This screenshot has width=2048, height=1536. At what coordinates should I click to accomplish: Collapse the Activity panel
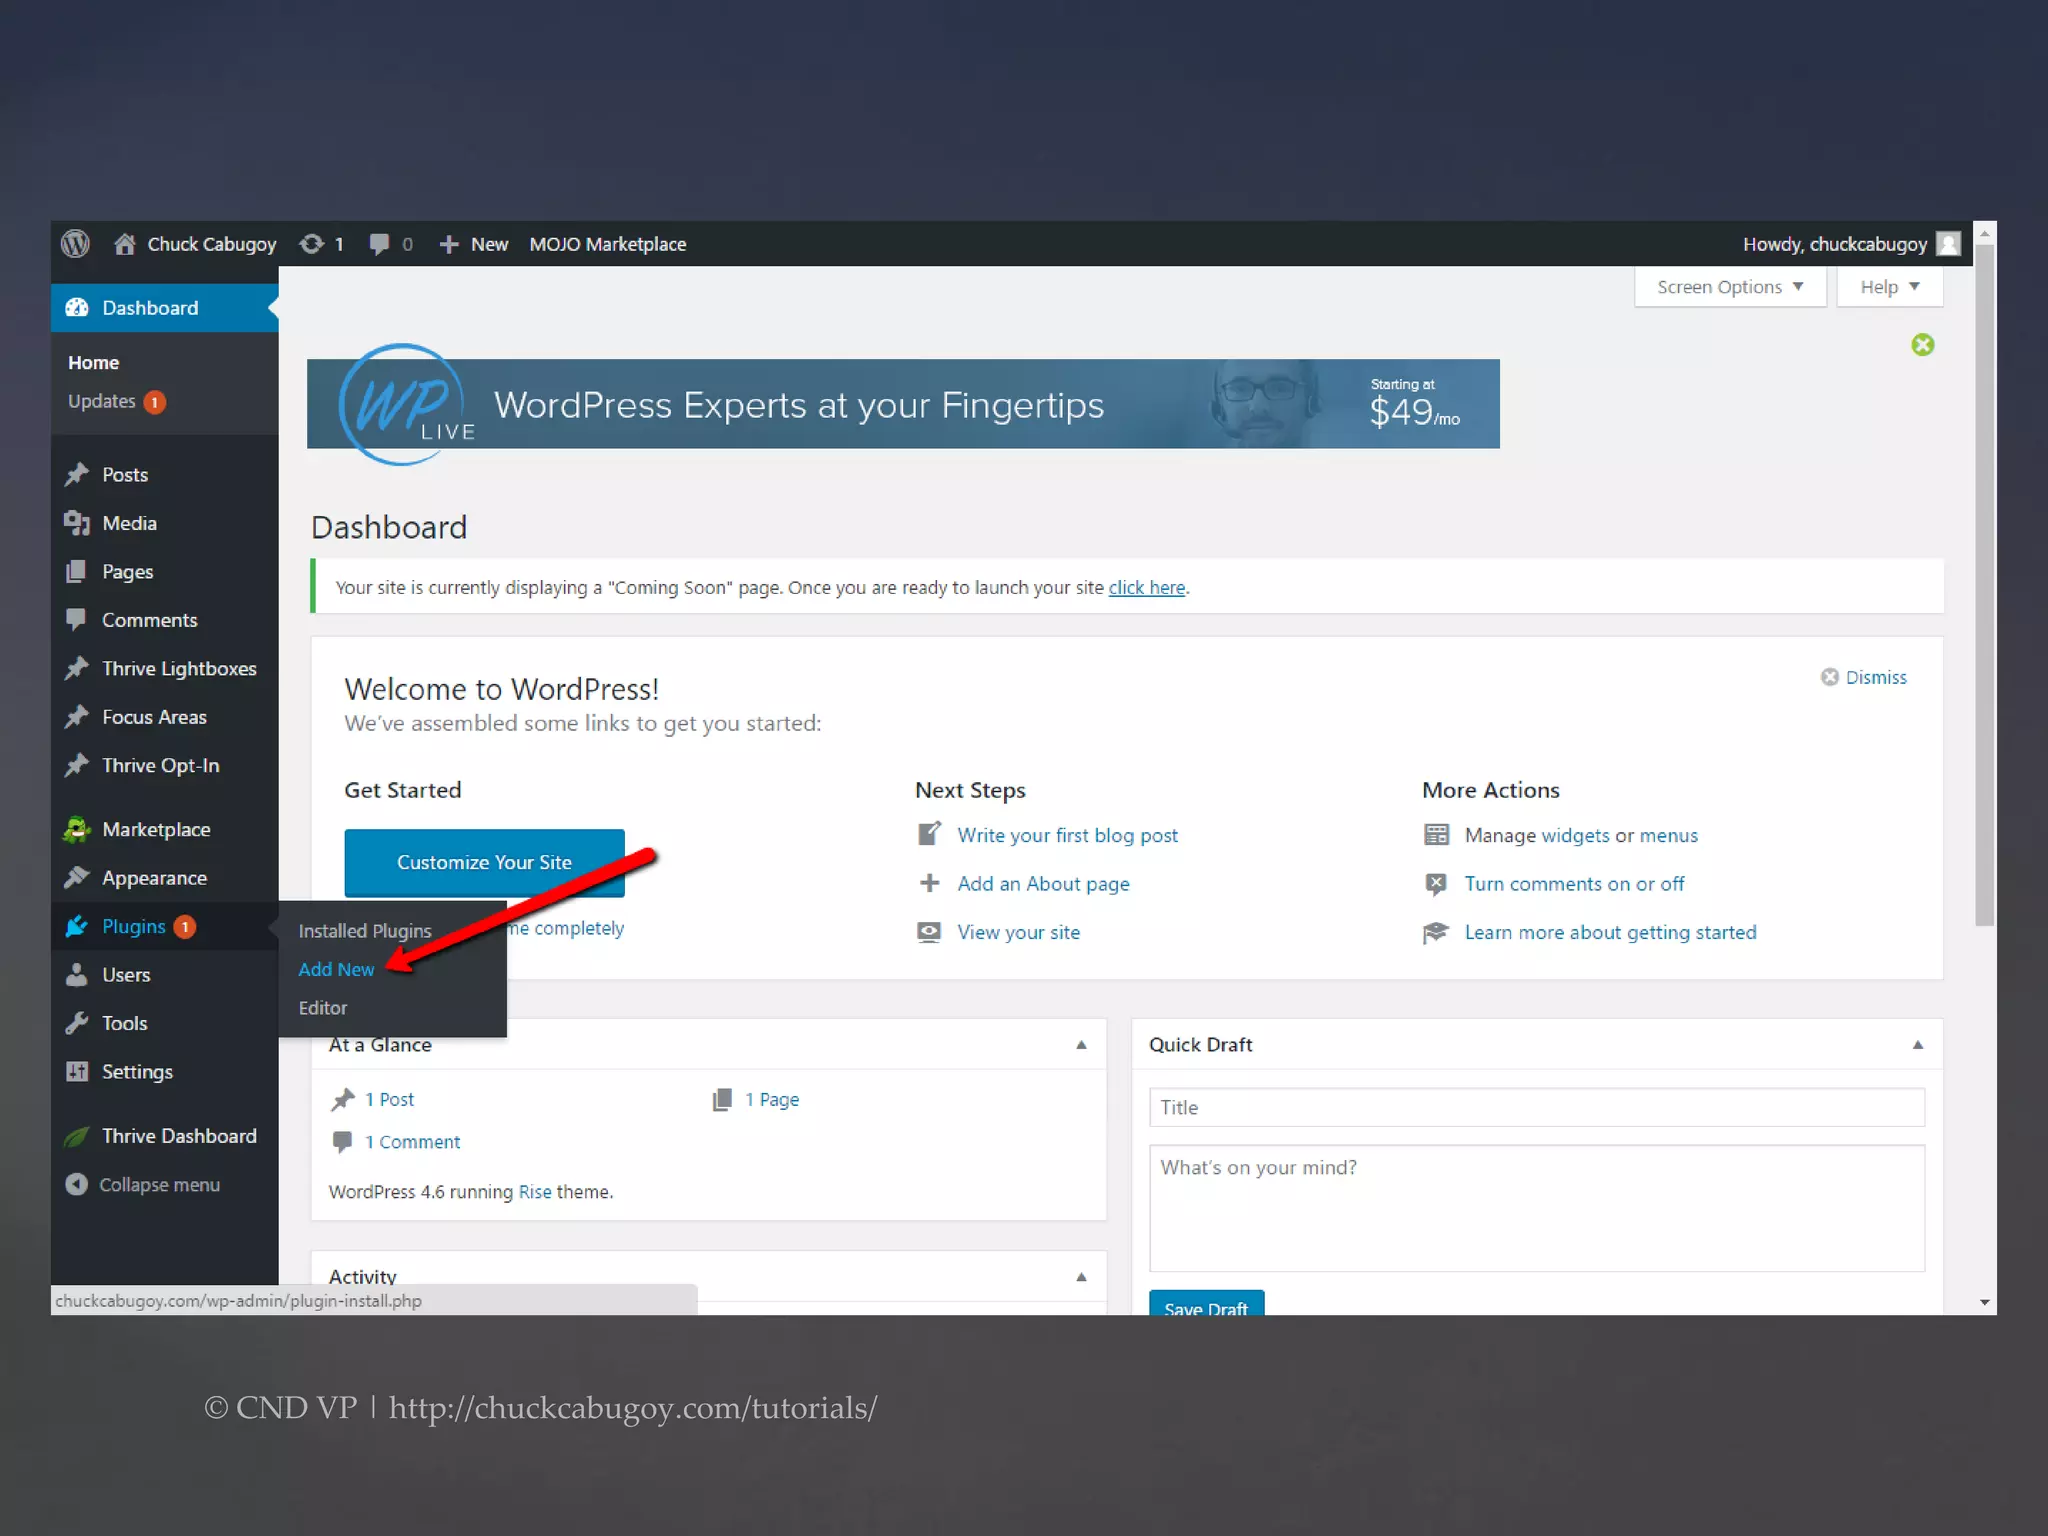point(1081,1277)
